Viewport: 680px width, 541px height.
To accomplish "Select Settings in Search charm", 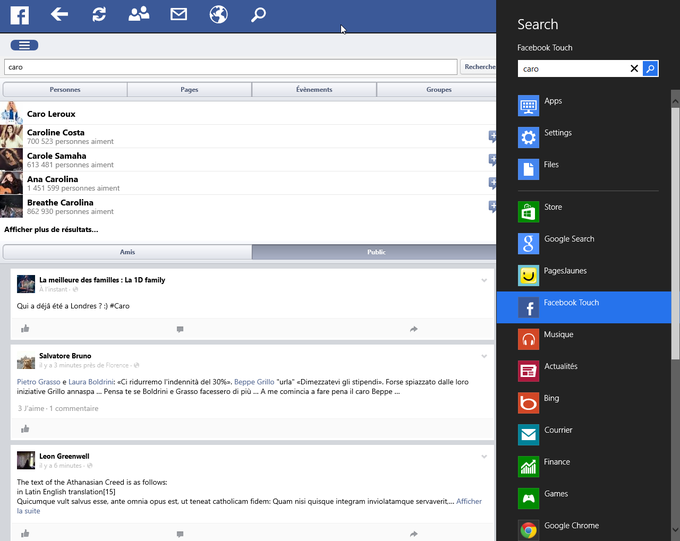I will pyautogui.click(x=584, y=137).
